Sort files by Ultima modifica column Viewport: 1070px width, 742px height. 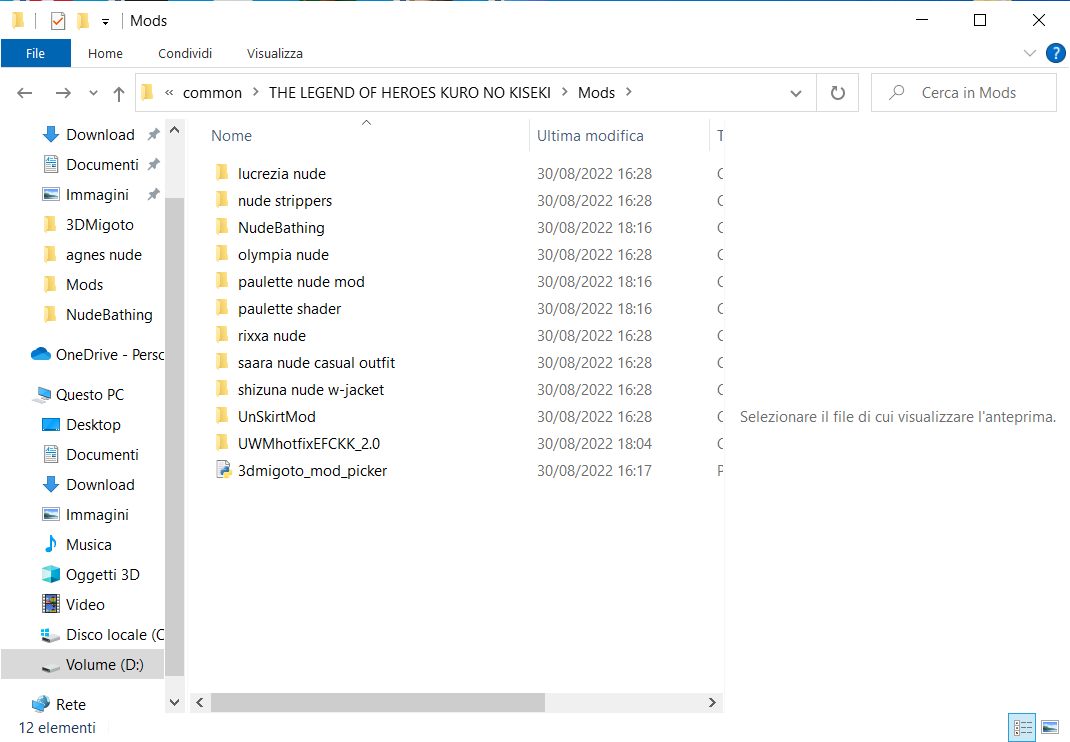[590, 136]
